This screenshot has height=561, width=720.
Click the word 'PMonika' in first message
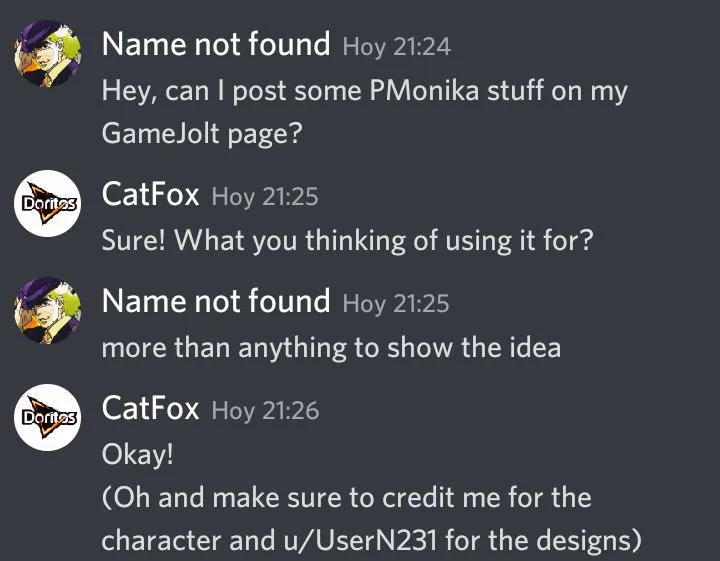pyautogui.click(x=424, y=90)
